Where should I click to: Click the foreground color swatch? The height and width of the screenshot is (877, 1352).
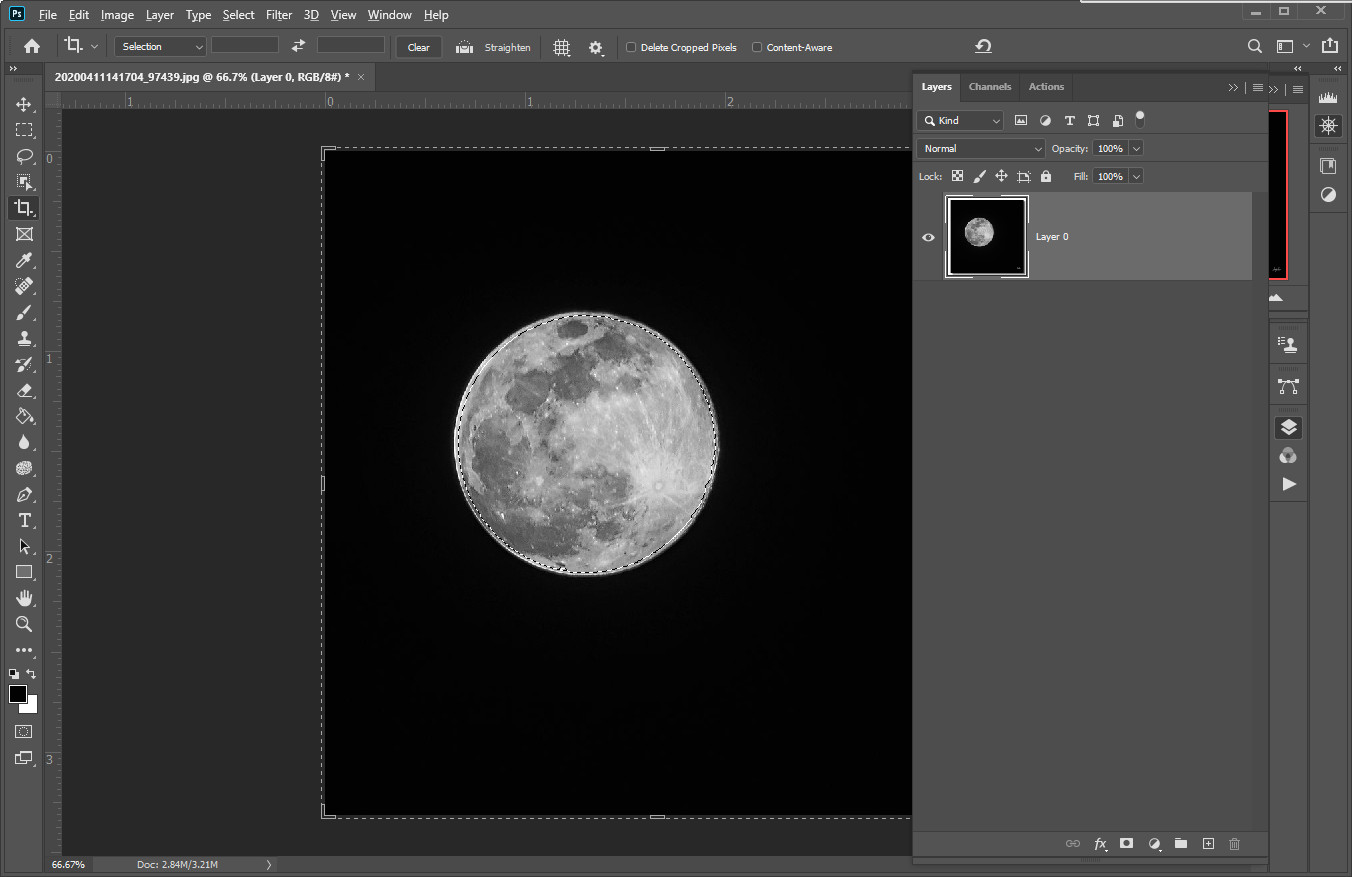click(x=17, y=694)
